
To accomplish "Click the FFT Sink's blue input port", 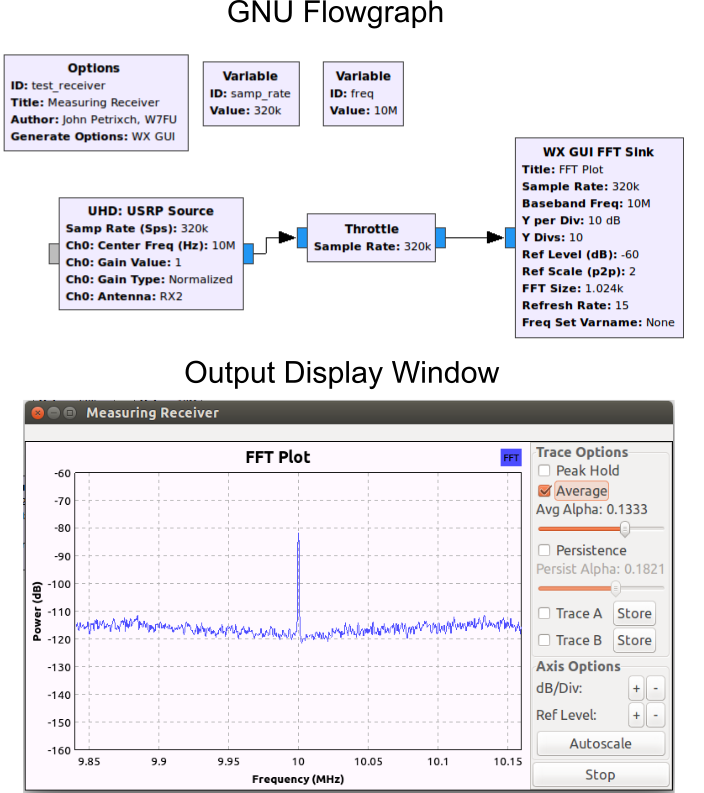I will click(x=509, y=237).
